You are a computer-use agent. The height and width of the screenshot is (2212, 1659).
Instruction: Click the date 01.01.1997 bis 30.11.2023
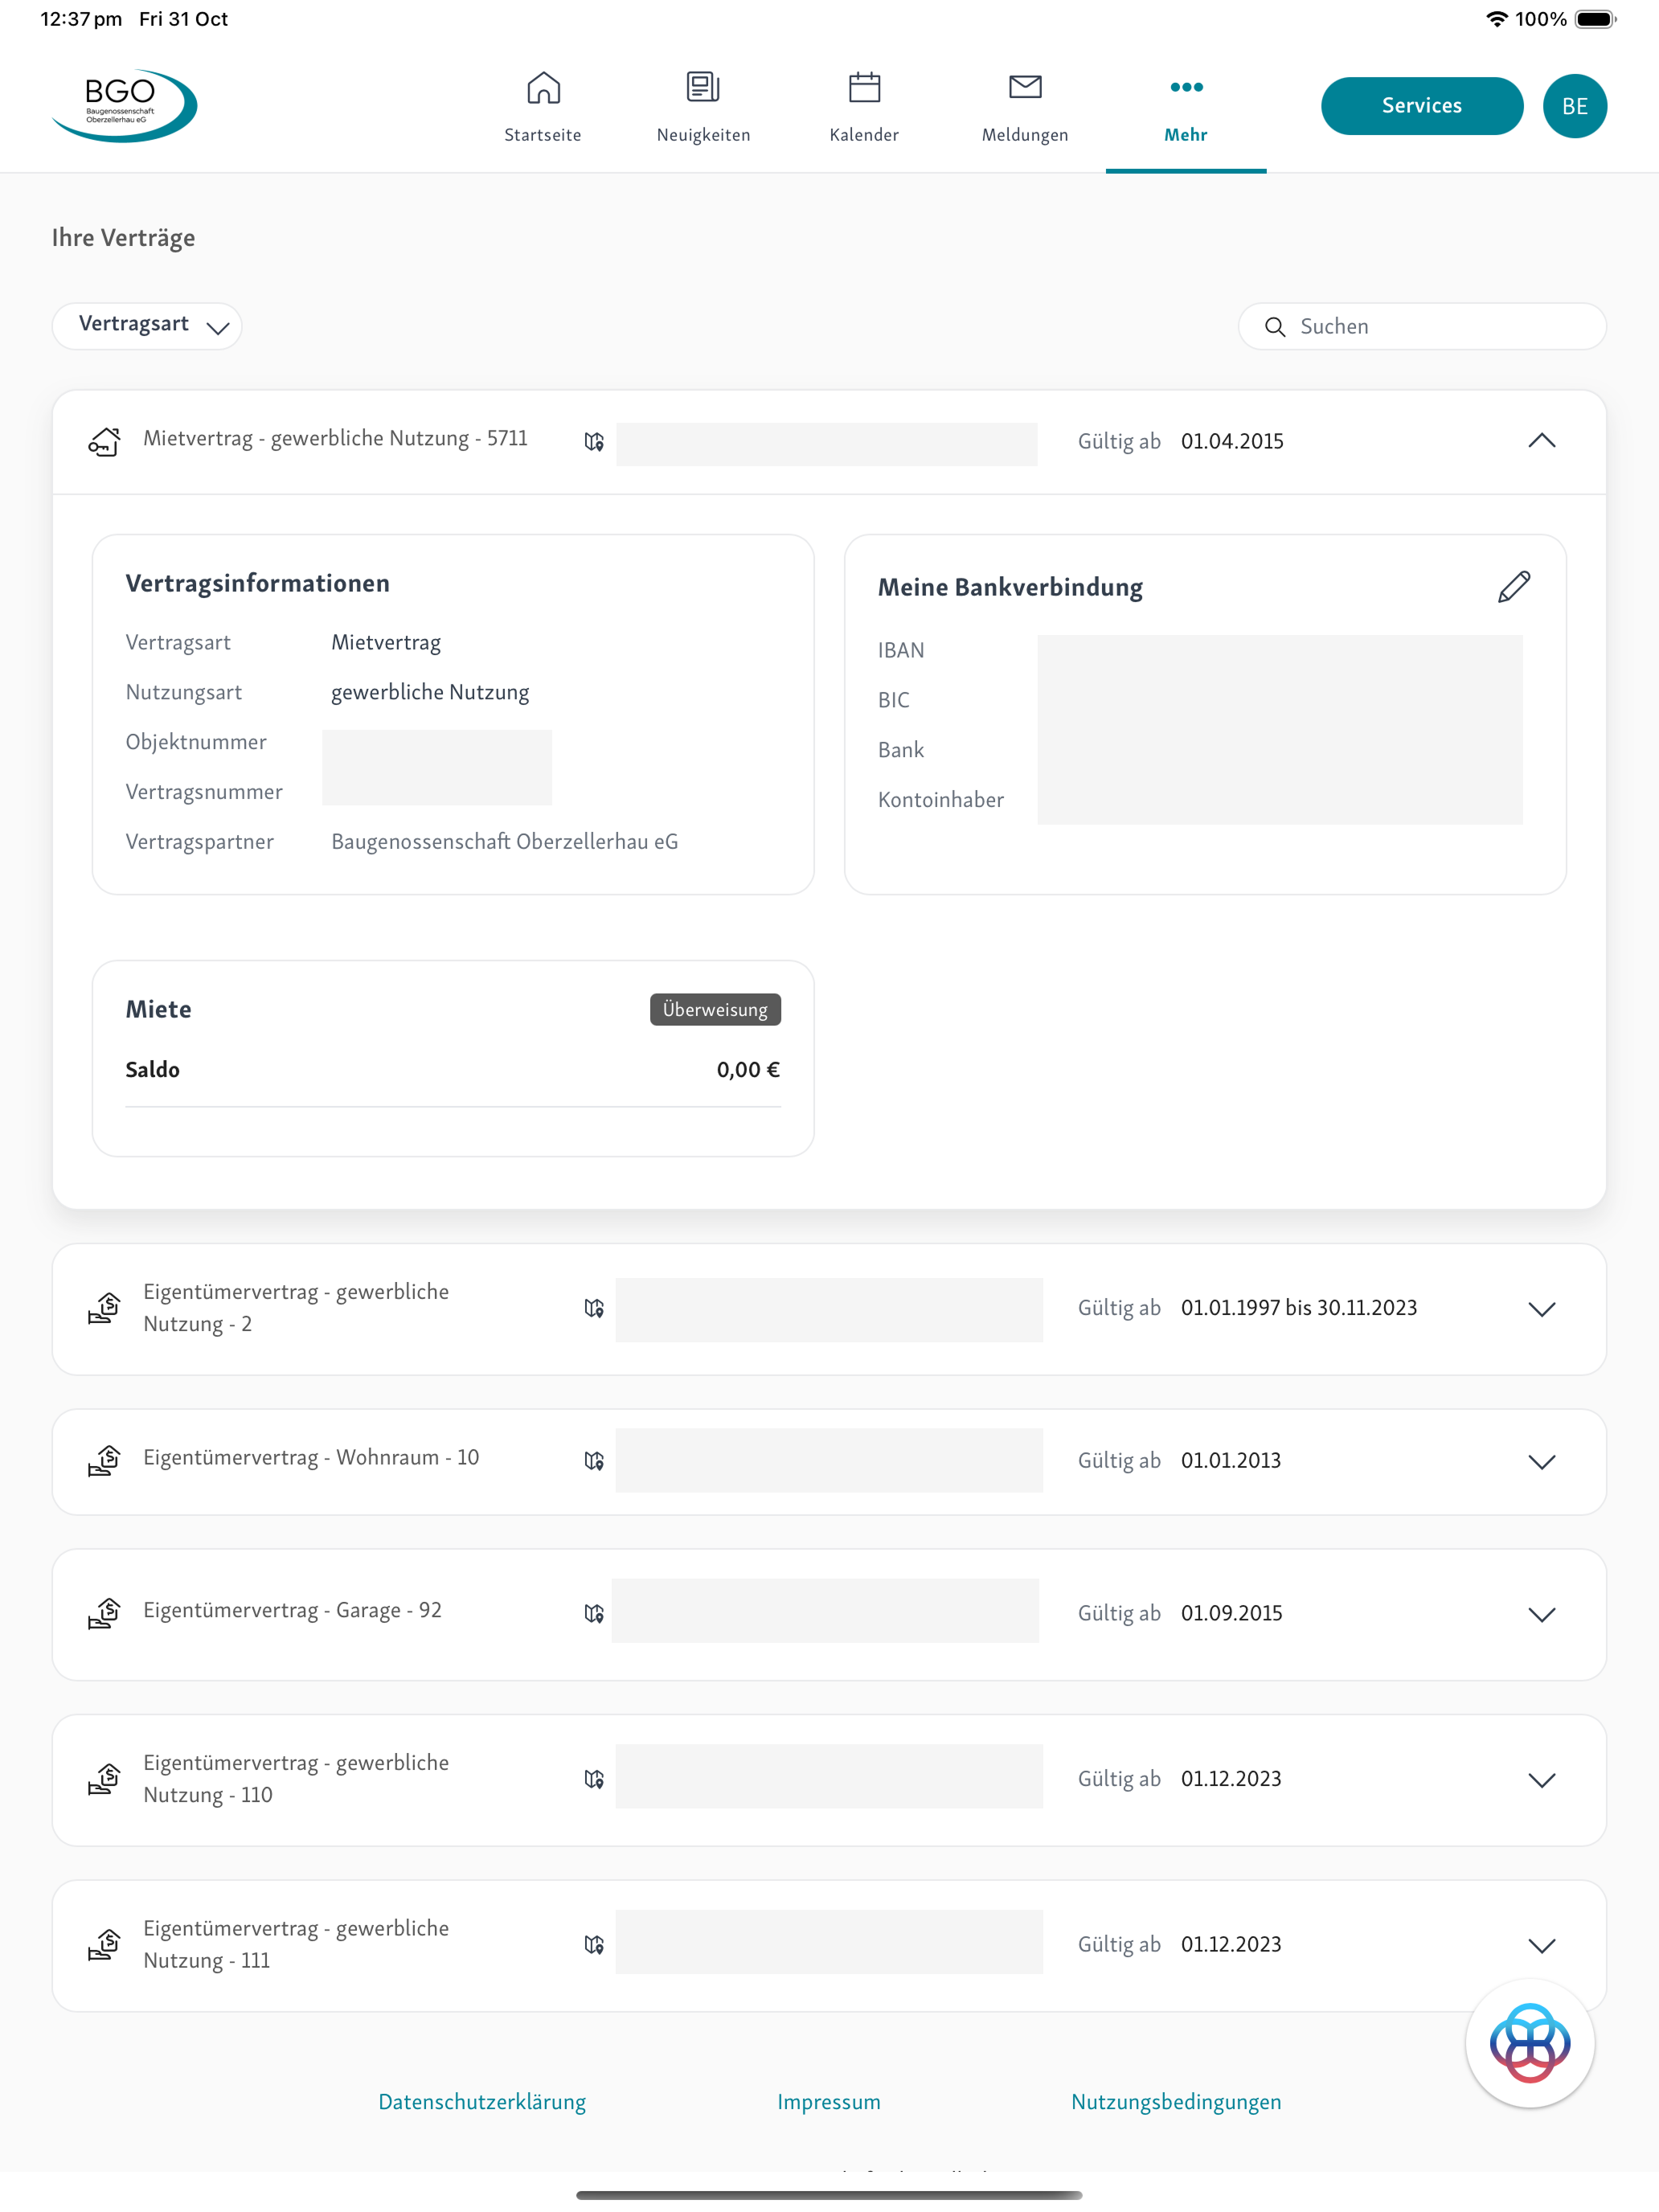(1299, 1308)
